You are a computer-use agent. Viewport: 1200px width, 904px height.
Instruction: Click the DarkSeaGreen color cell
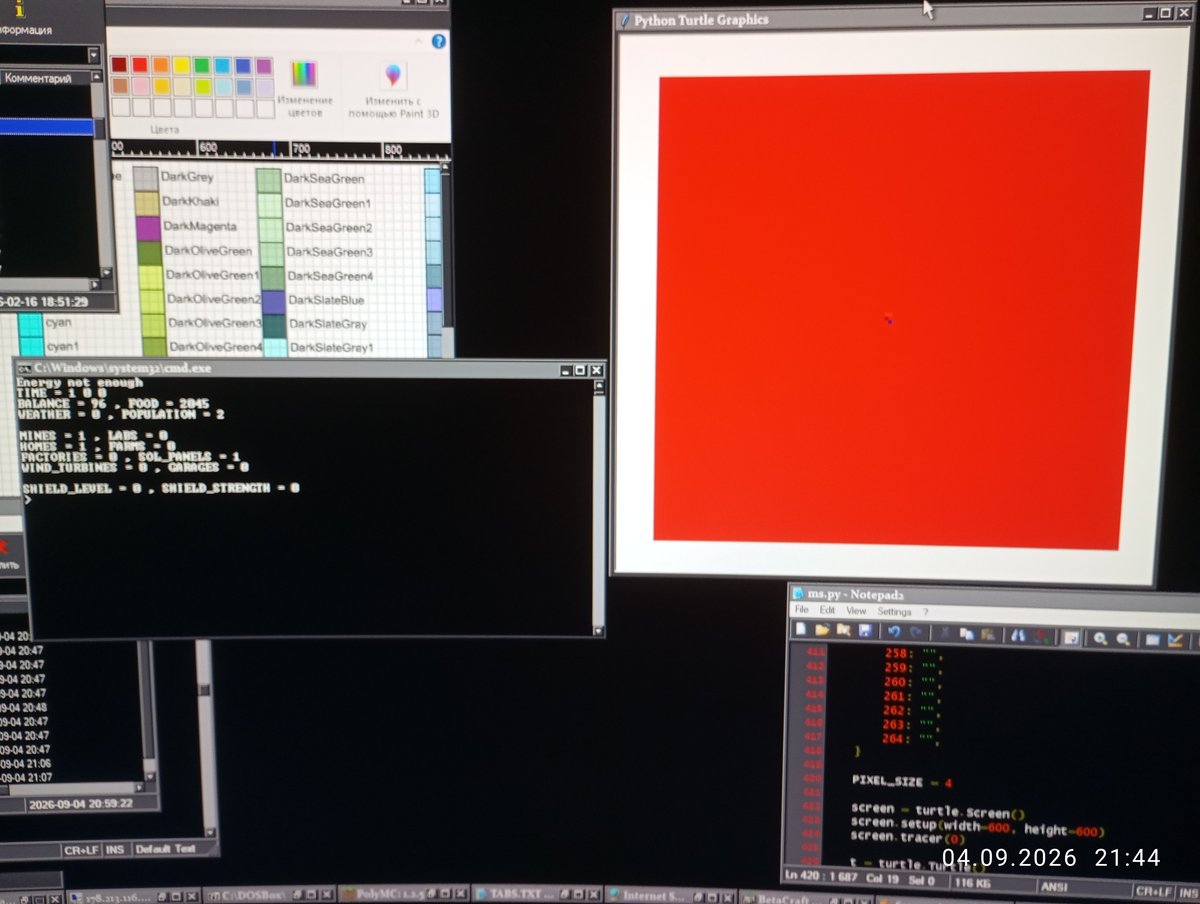coord(269,179)
